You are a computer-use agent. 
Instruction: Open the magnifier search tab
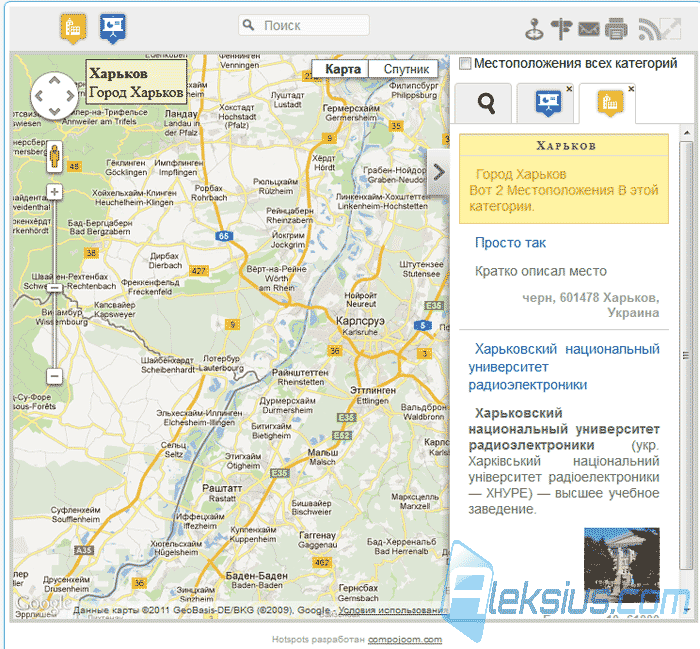[x=484, y=104]
